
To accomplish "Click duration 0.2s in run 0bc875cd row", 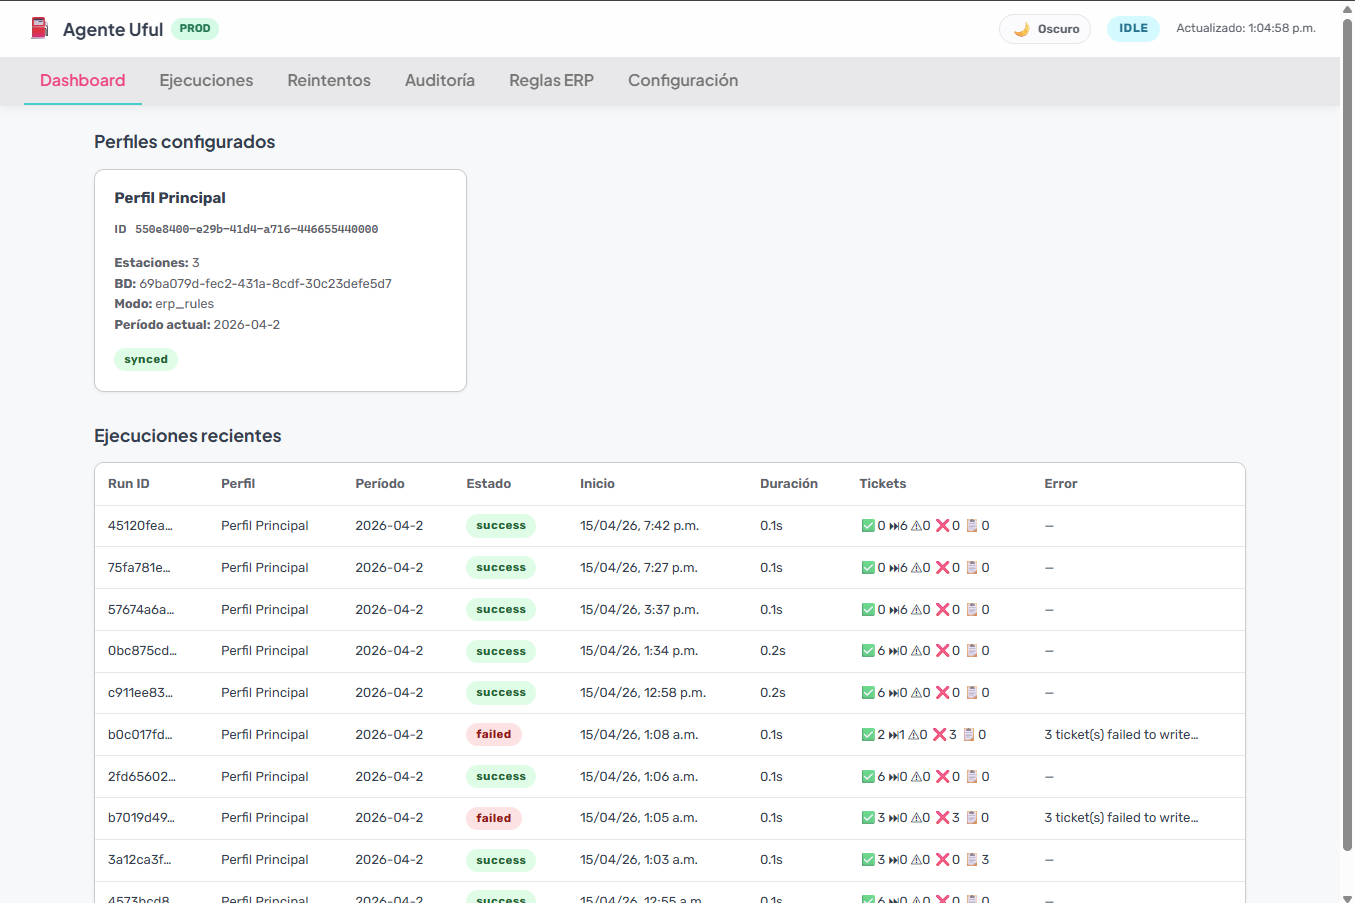I will click(x=773, y=651).
